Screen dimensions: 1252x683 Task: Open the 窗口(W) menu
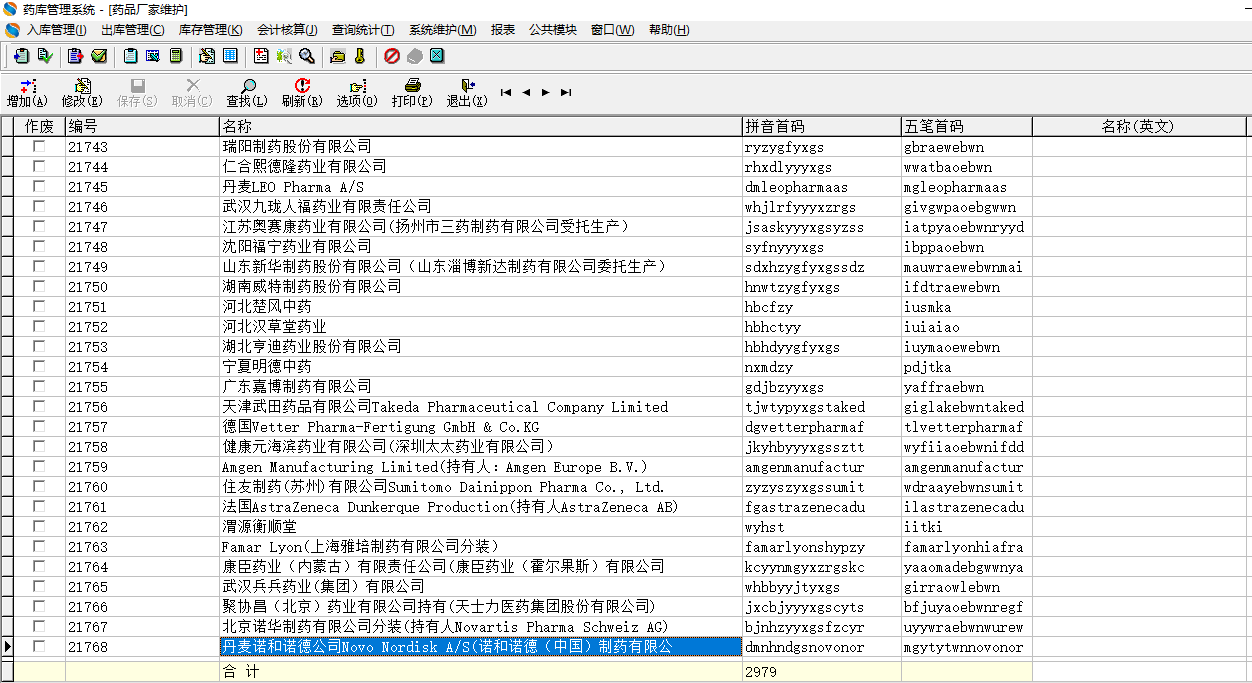pos(612,30)
